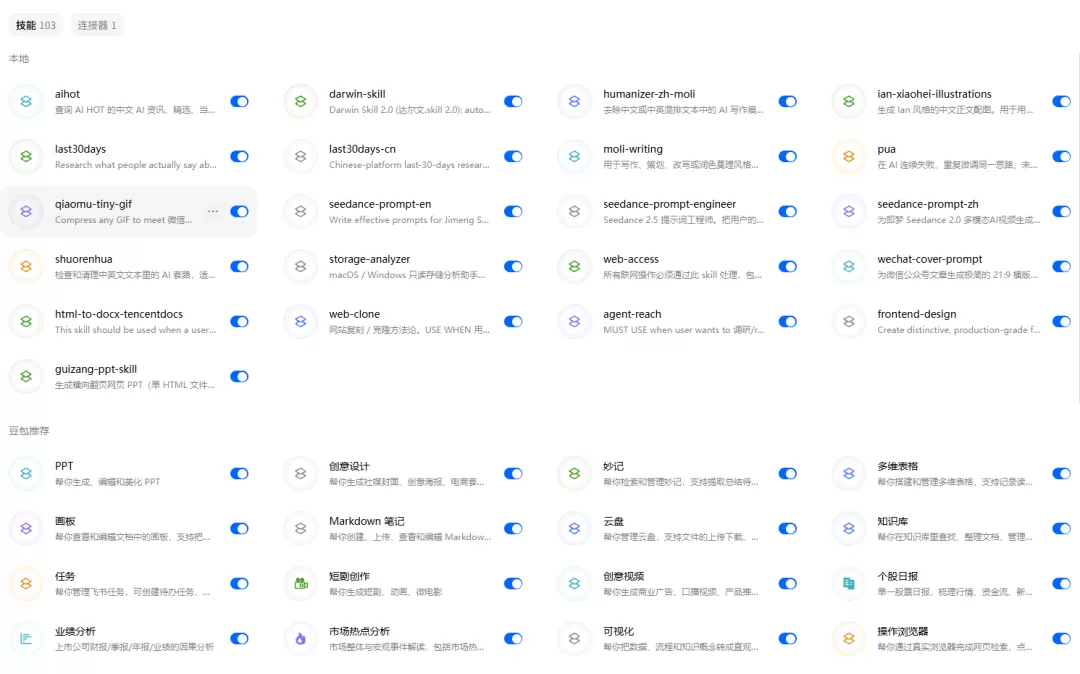Screen dimensions: 1080x674
Task: Click the PPT skill icon
Action: (x=26, y=474)
